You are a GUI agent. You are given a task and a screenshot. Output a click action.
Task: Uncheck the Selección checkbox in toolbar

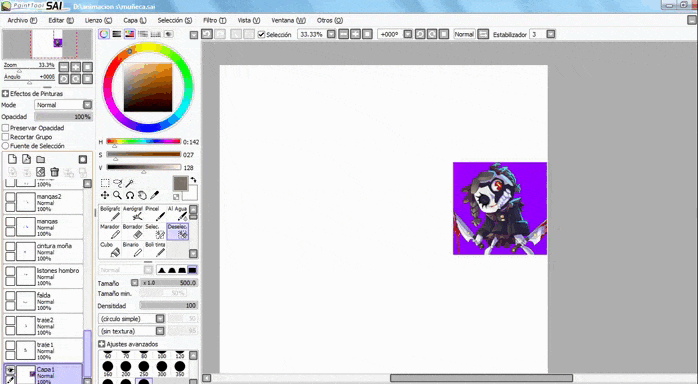[261, 34]
